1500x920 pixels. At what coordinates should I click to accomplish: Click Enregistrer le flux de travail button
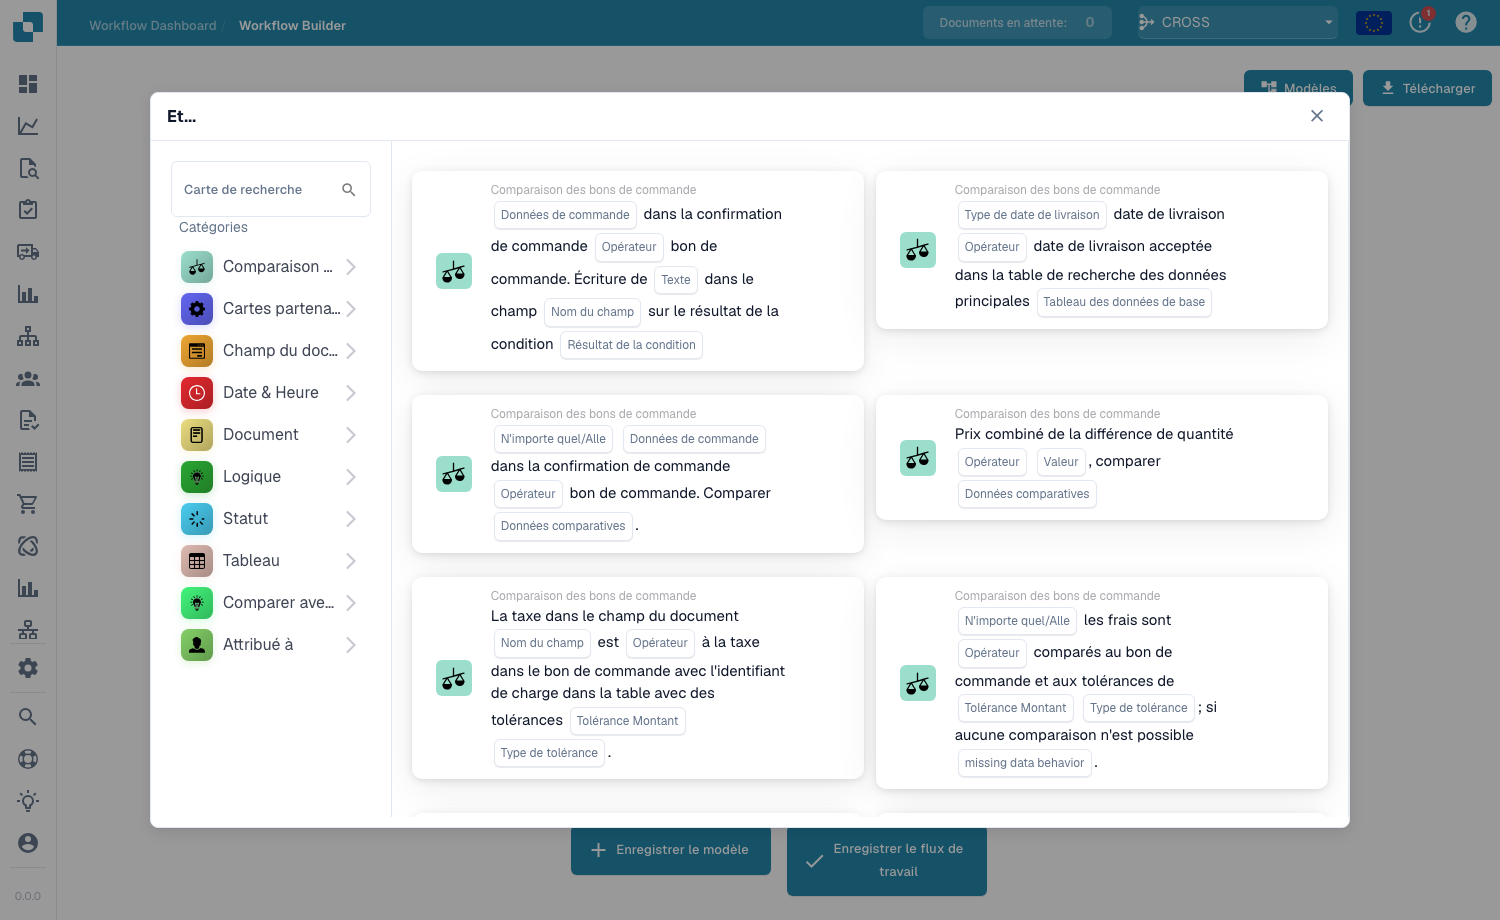tap(886, 860)
